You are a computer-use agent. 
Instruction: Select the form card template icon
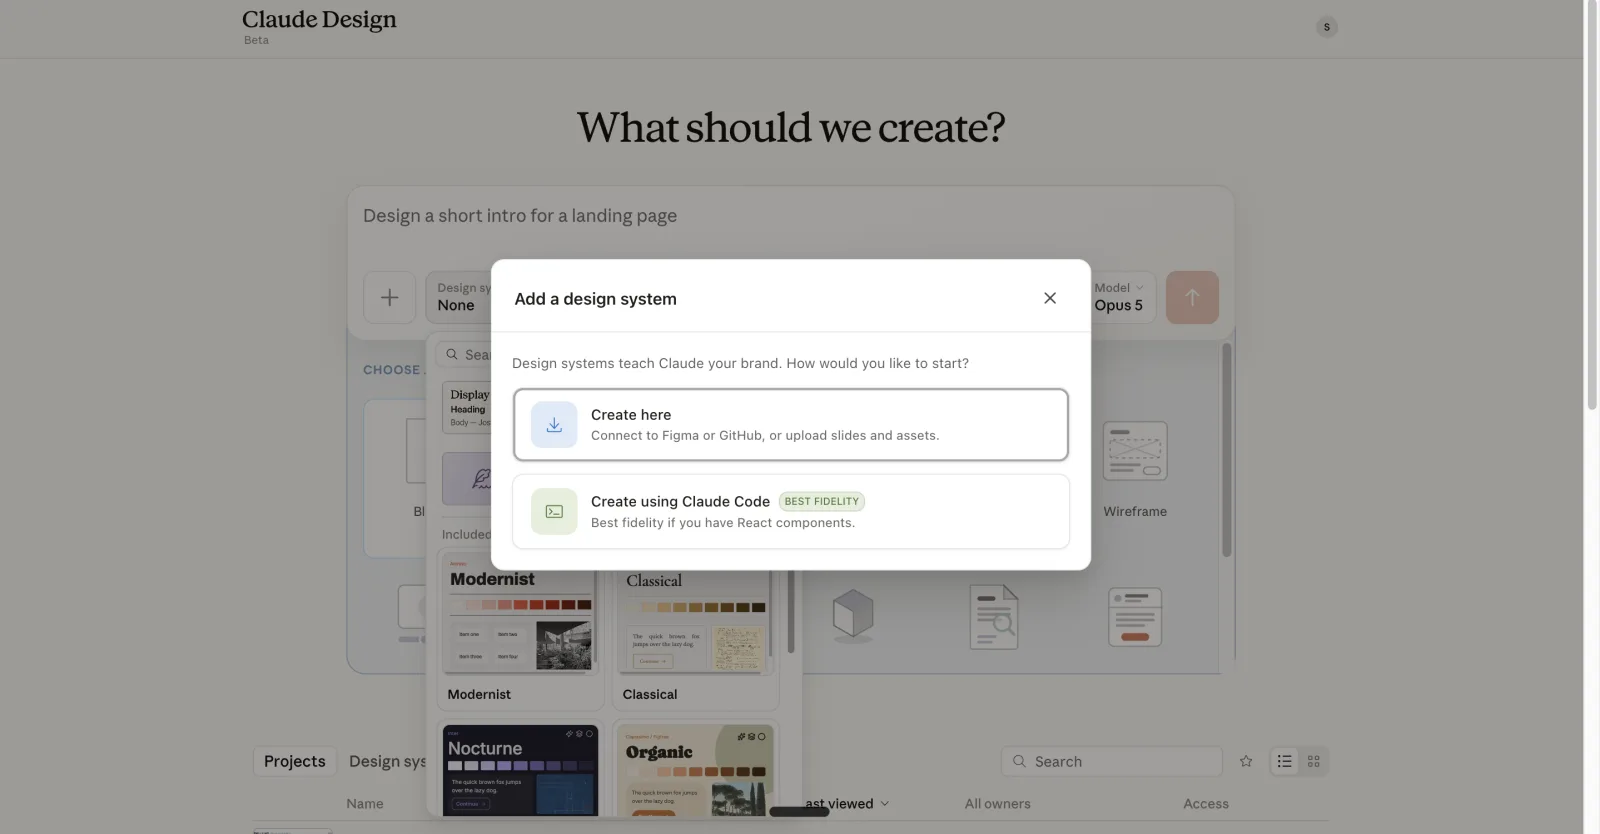click(x=1135, y=617)
